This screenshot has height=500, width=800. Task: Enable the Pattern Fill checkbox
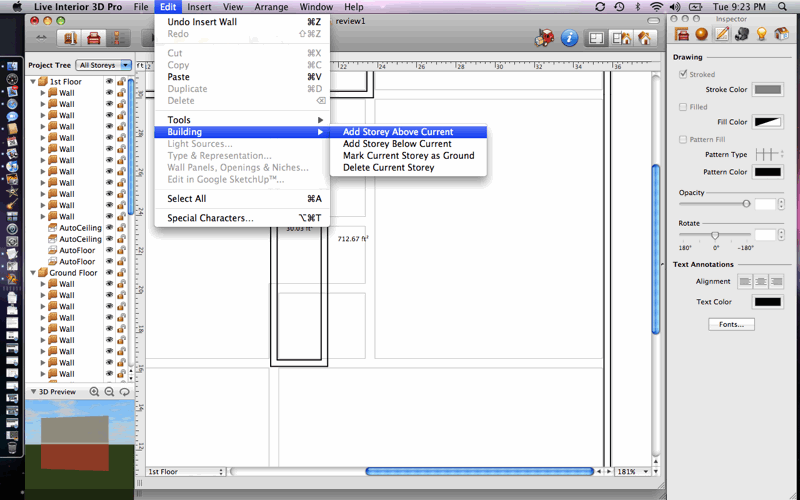(x=683, y=139)
